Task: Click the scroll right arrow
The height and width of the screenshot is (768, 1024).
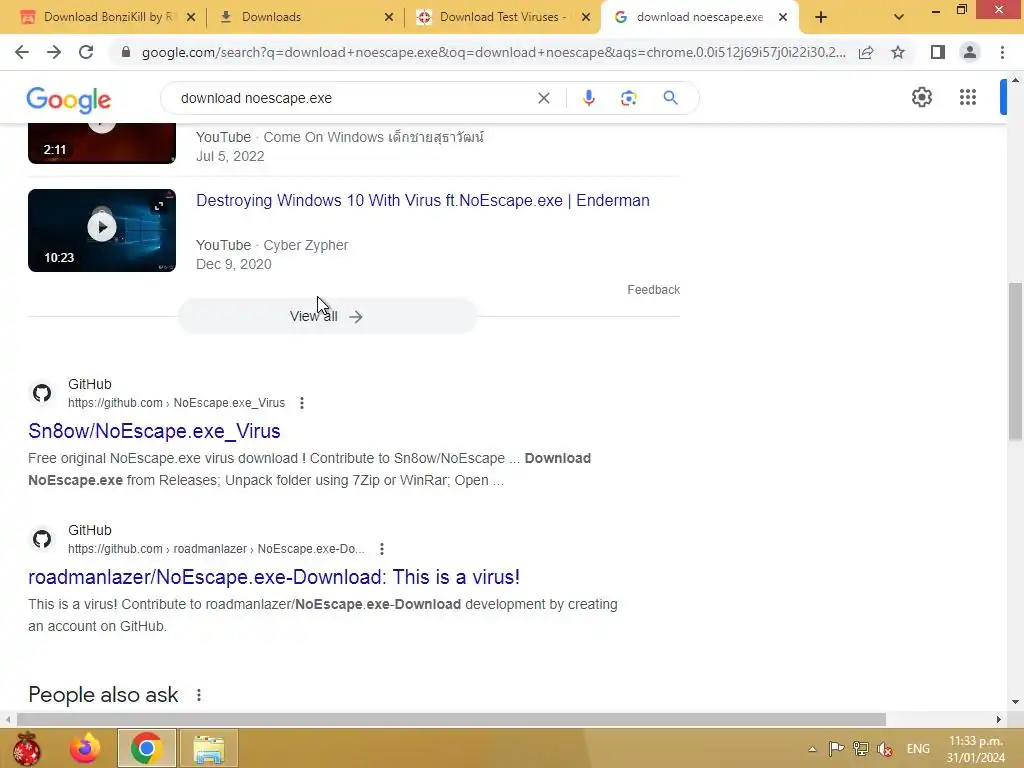Action: 999,720
